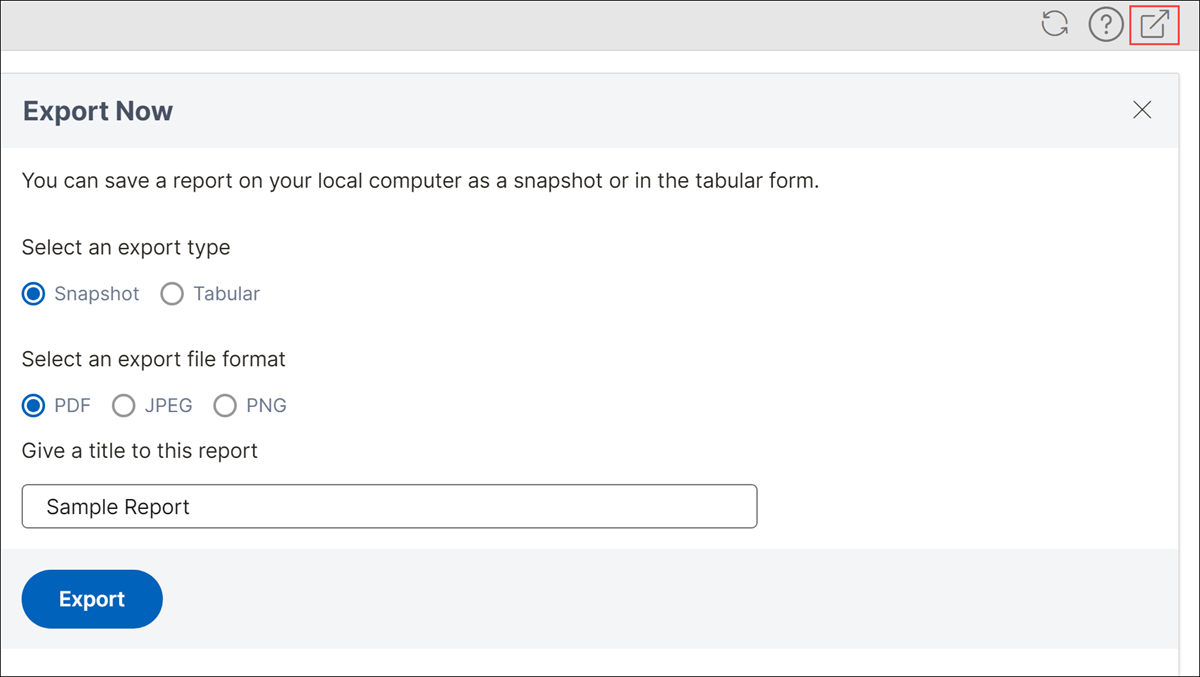Click the "Select an export file format" label

click(x=154, y=358)
